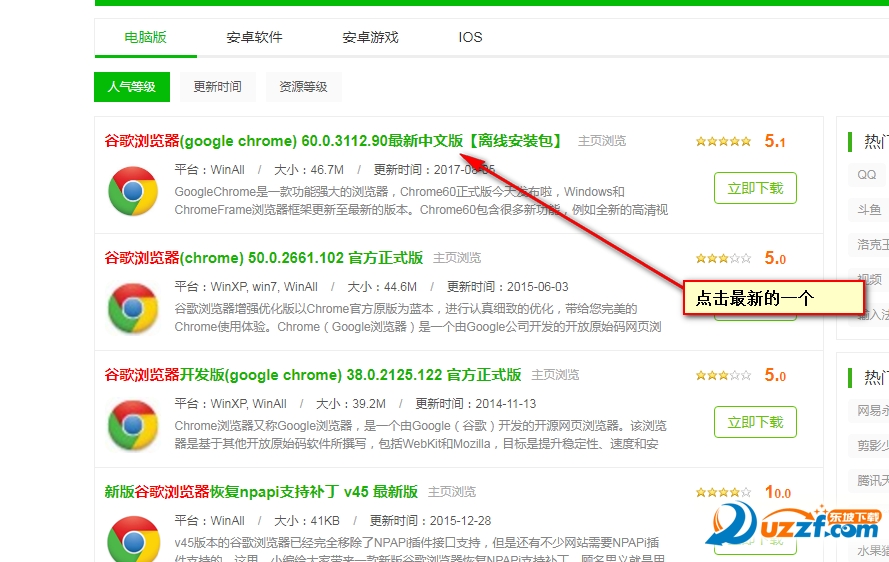Open the 谷歌浏览器 60.0.3112.90最新中文版 title link
Viewport: 889px width, 562px height.
[x=333, y=141]
